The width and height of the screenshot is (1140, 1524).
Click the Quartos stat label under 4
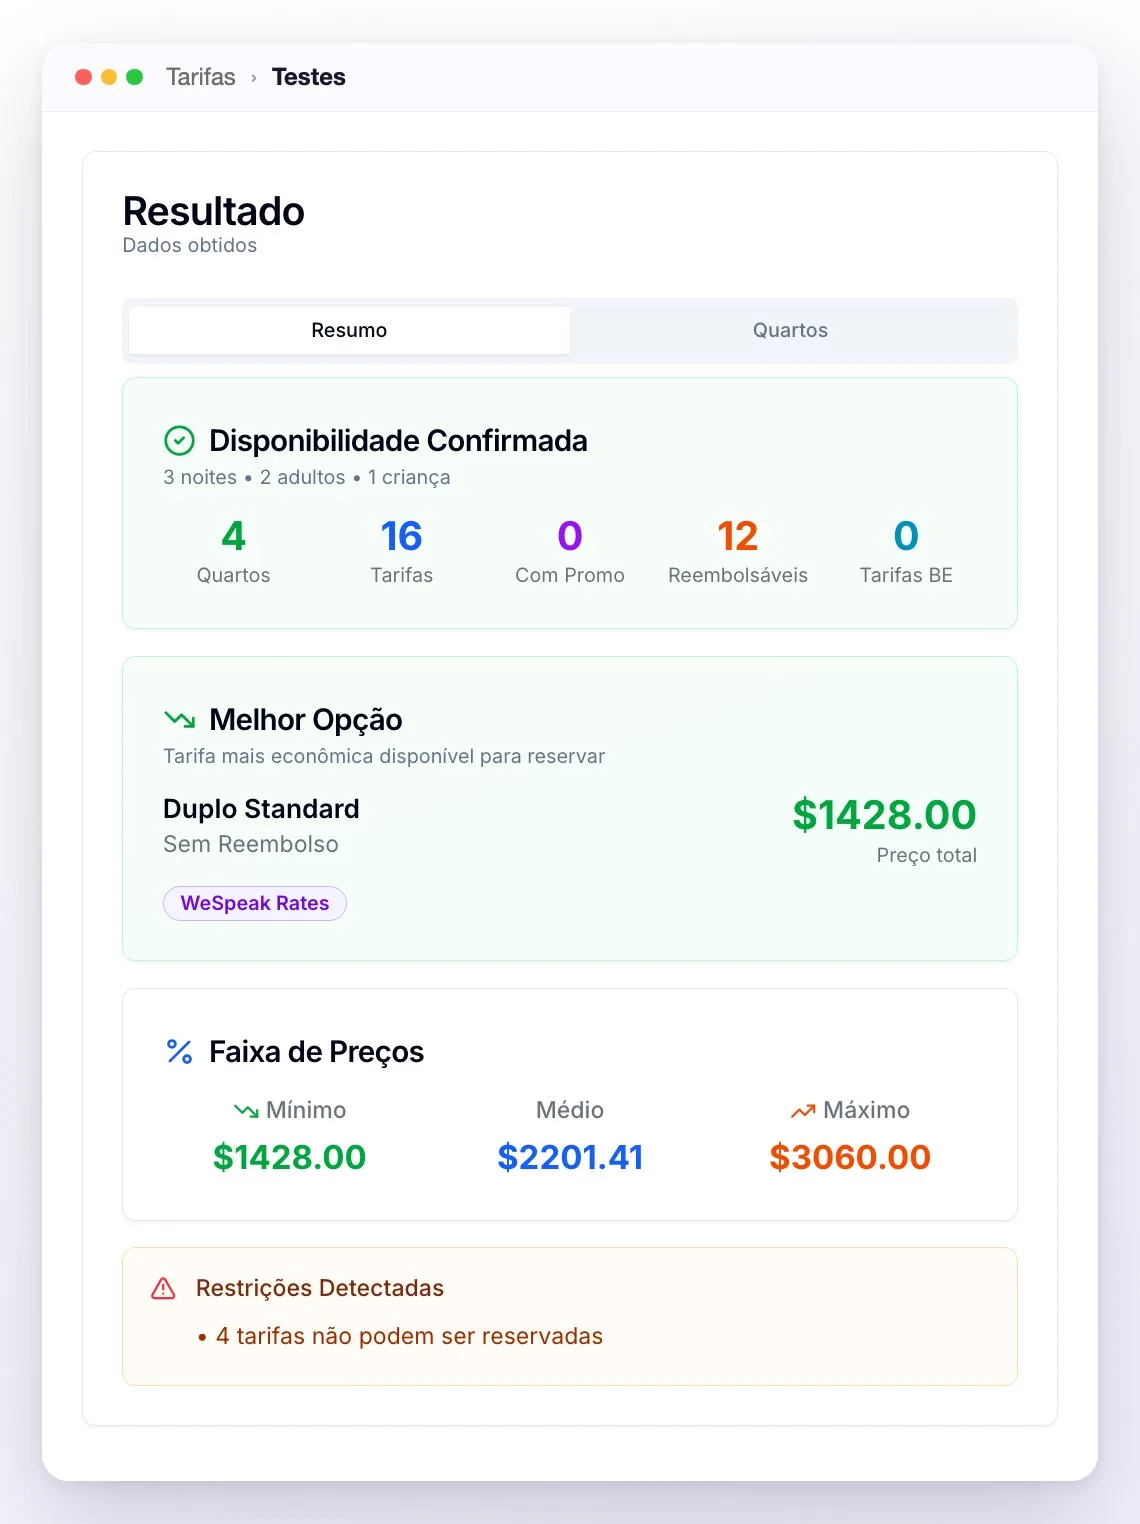pyautogui.click(x=234, y=575)
